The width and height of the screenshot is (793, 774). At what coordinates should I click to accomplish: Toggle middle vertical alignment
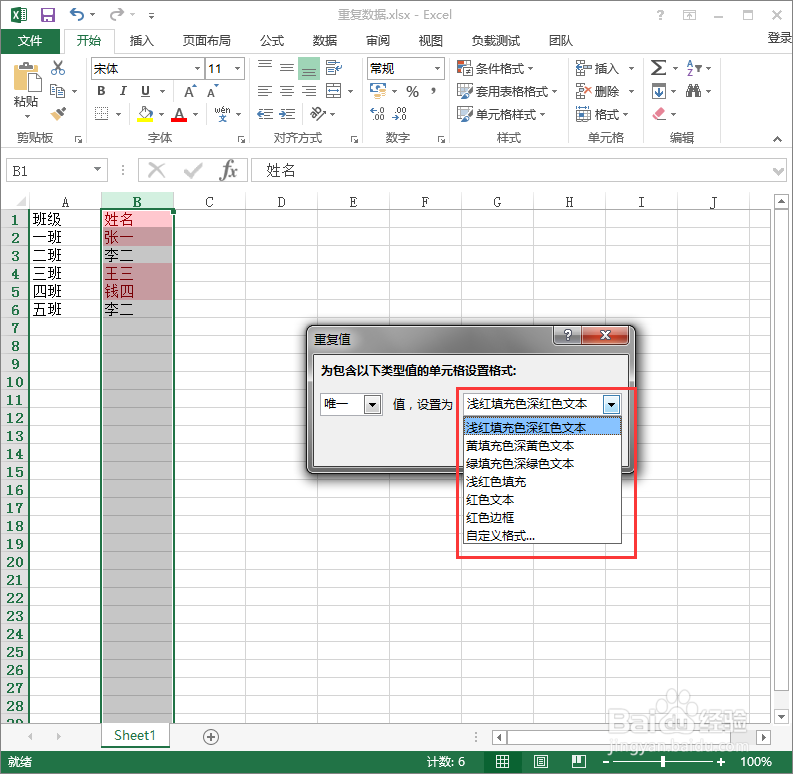(x=287, y=68)
